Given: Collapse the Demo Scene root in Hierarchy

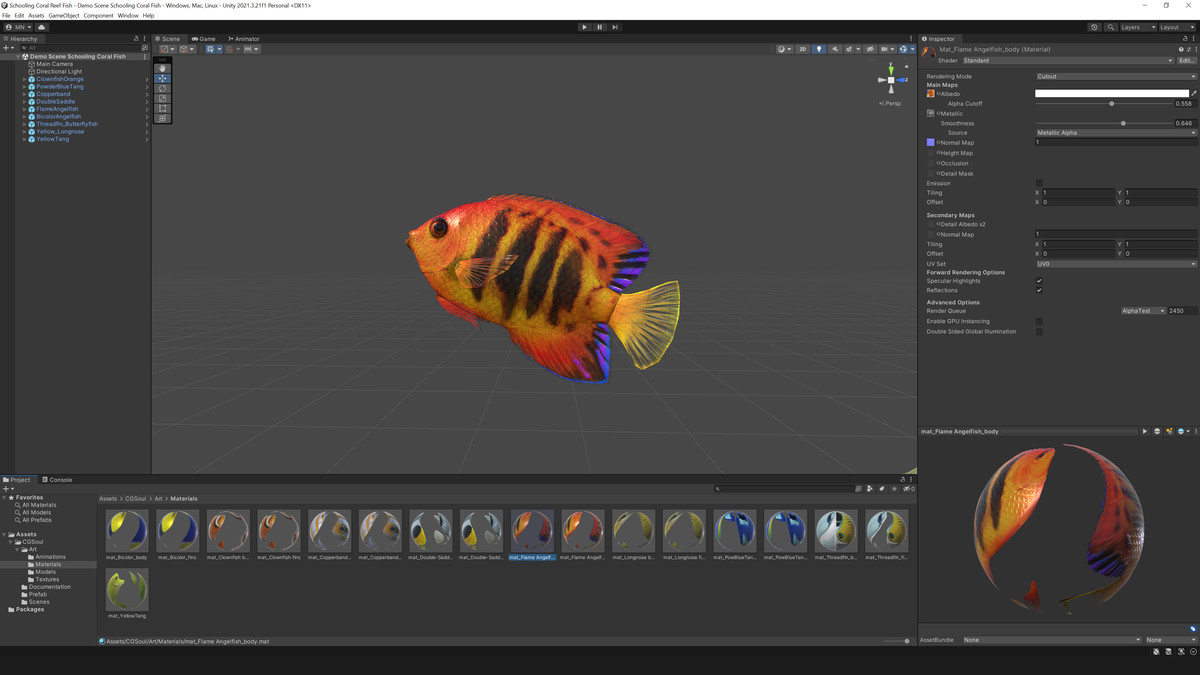Looking at the screenshot, I should tap(18, 57).
